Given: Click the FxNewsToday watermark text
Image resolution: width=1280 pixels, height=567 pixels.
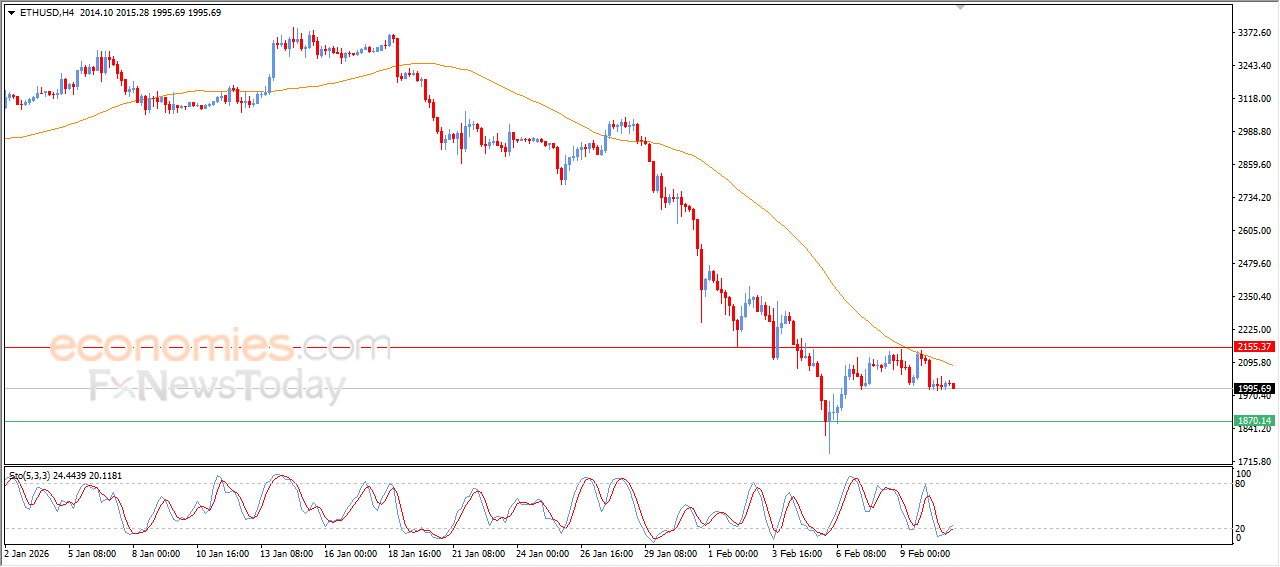Looking at the screenshot, I should 217,386.
